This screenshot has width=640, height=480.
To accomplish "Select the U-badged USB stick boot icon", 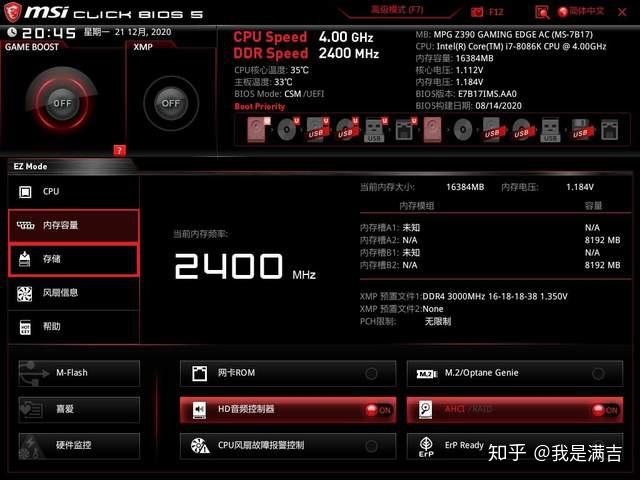I will 376,130.
